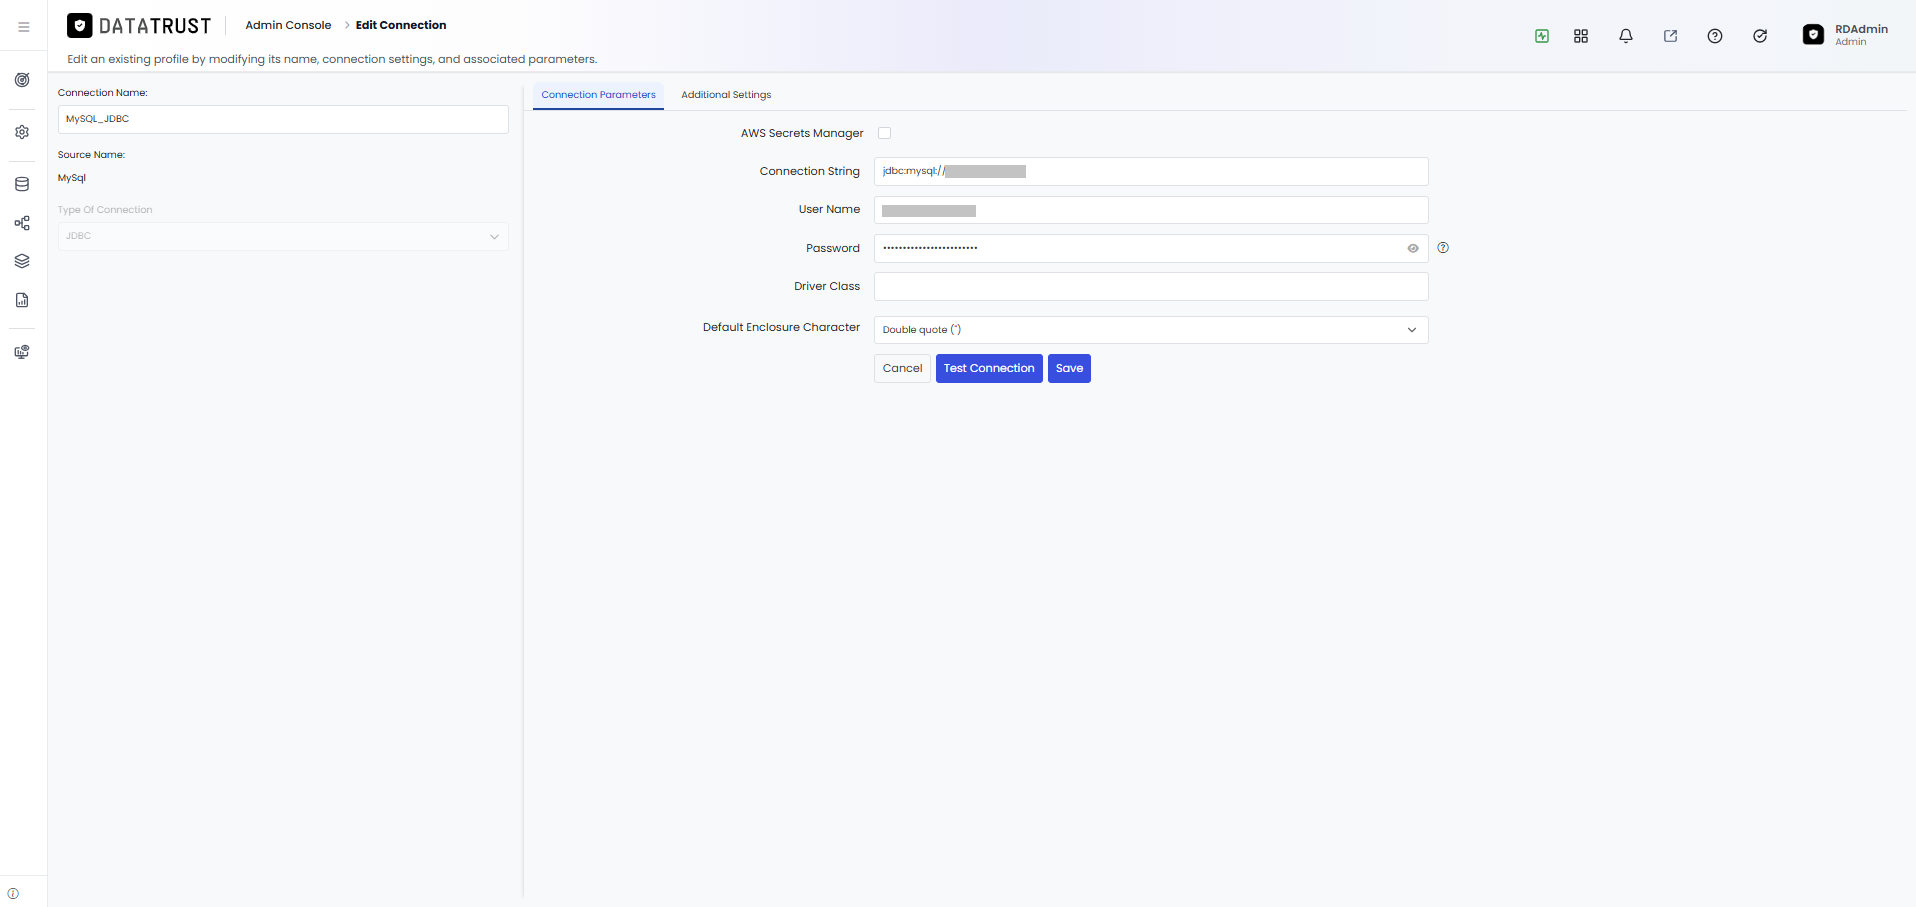
Task: Click the Edit Connection breadcrumb
Action: click(401, 25)
